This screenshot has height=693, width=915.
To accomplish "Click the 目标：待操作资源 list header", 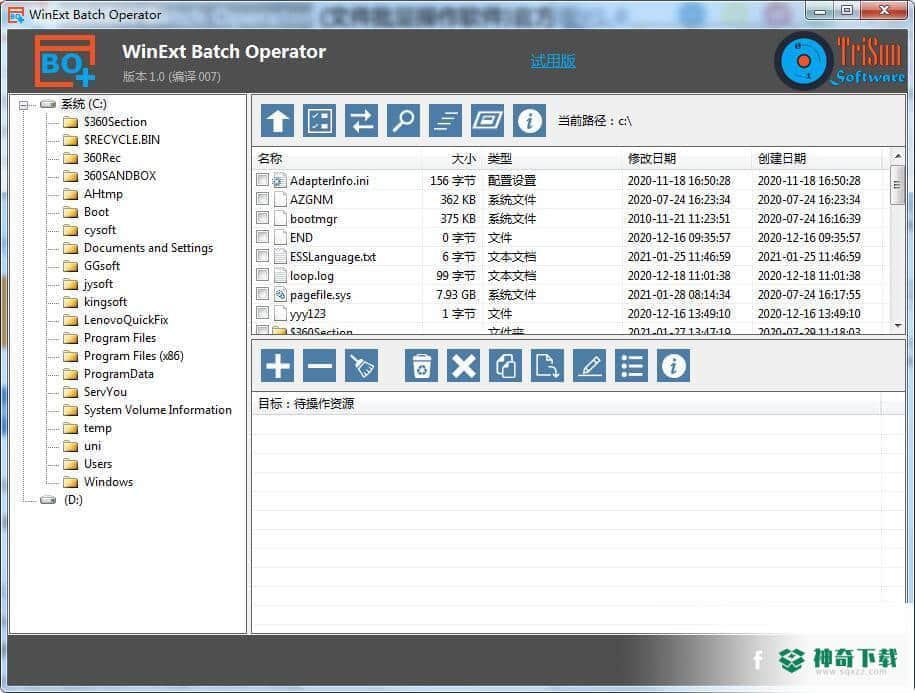I will click(566, 404).
